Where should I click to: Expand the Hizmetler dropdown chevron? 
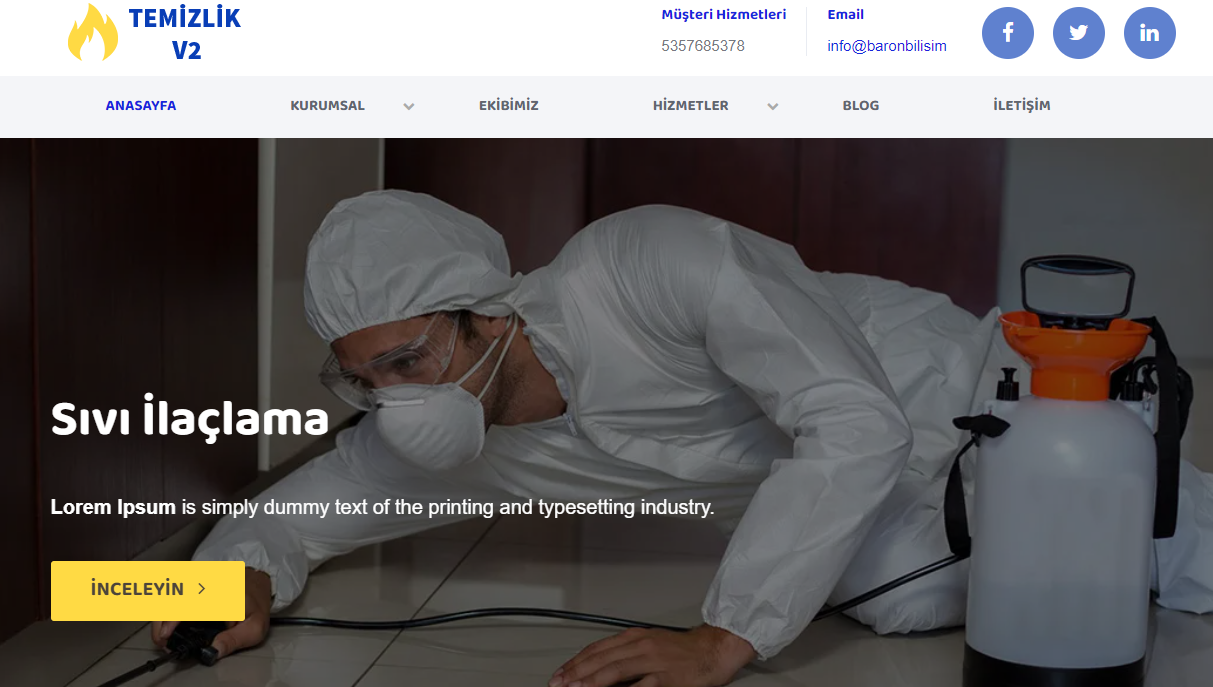point(772,106)
